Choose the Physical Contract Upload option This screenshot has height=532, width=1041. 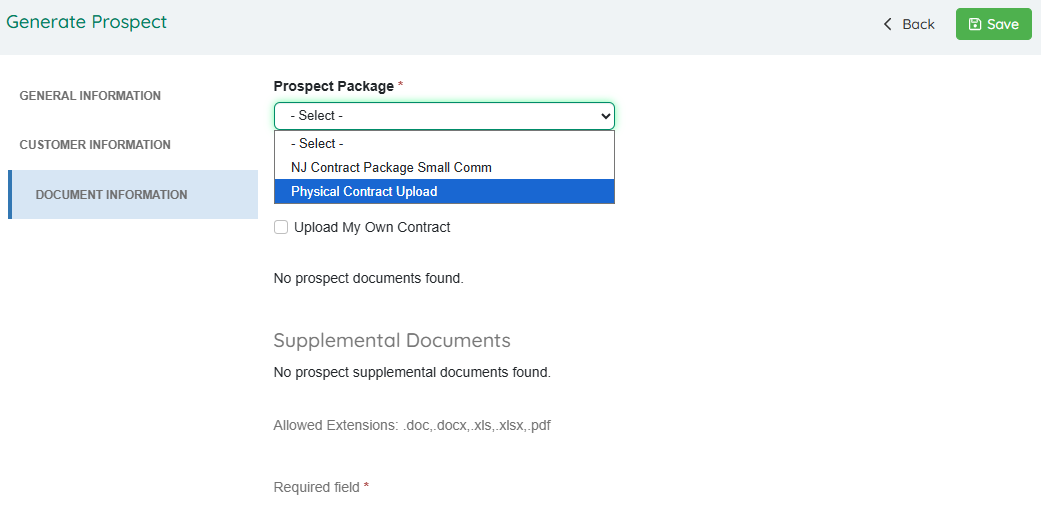[364, 192]
